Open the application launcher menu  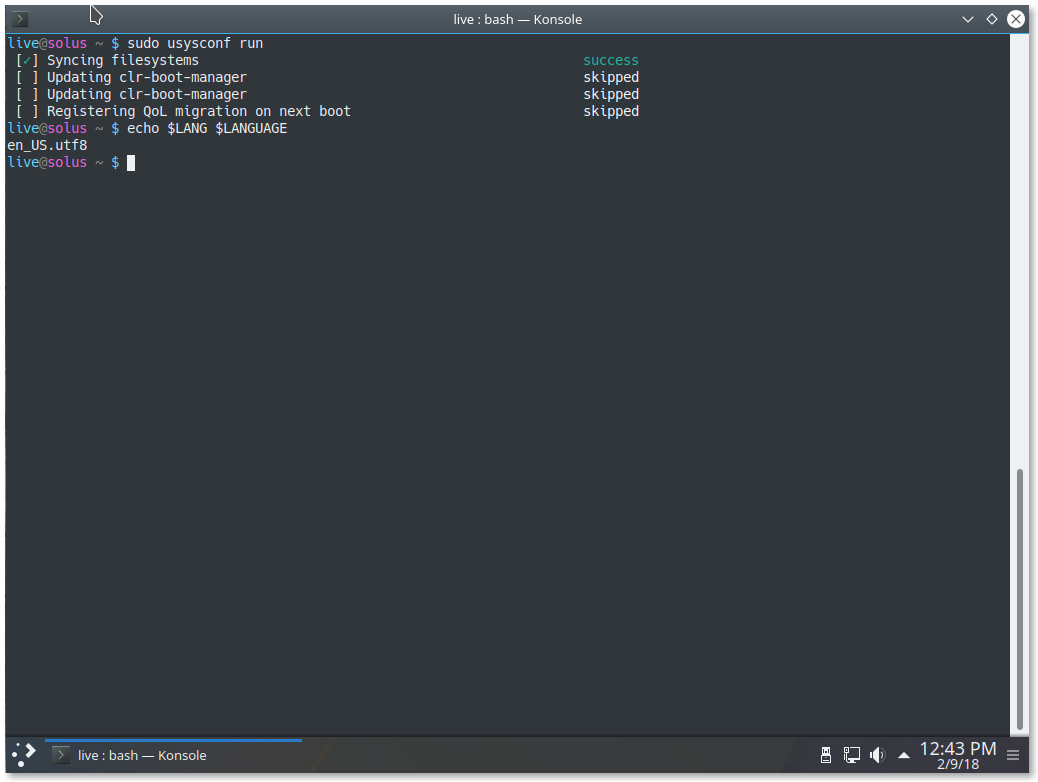click(x=24, y=755)
